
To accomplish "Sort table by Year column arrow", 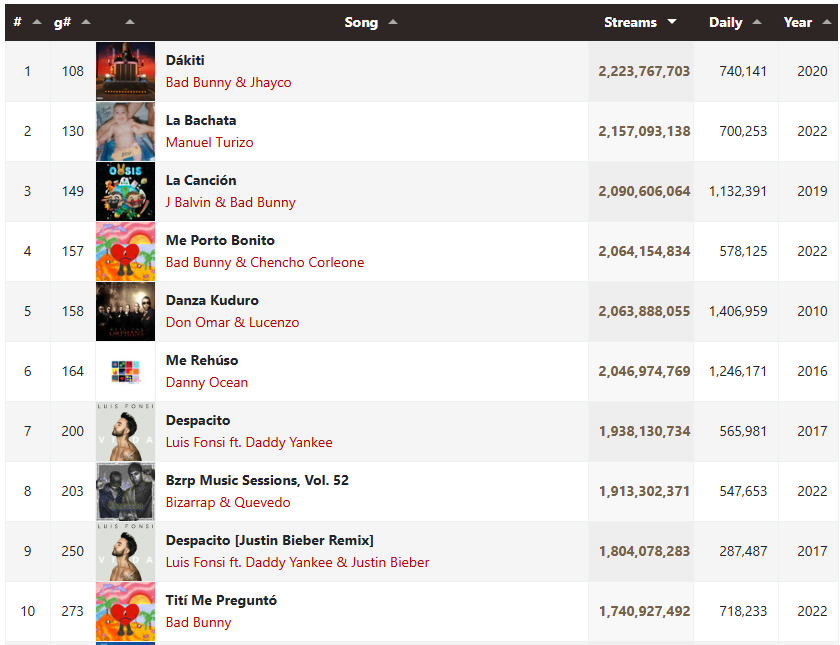I will click(x=827, y=22).
